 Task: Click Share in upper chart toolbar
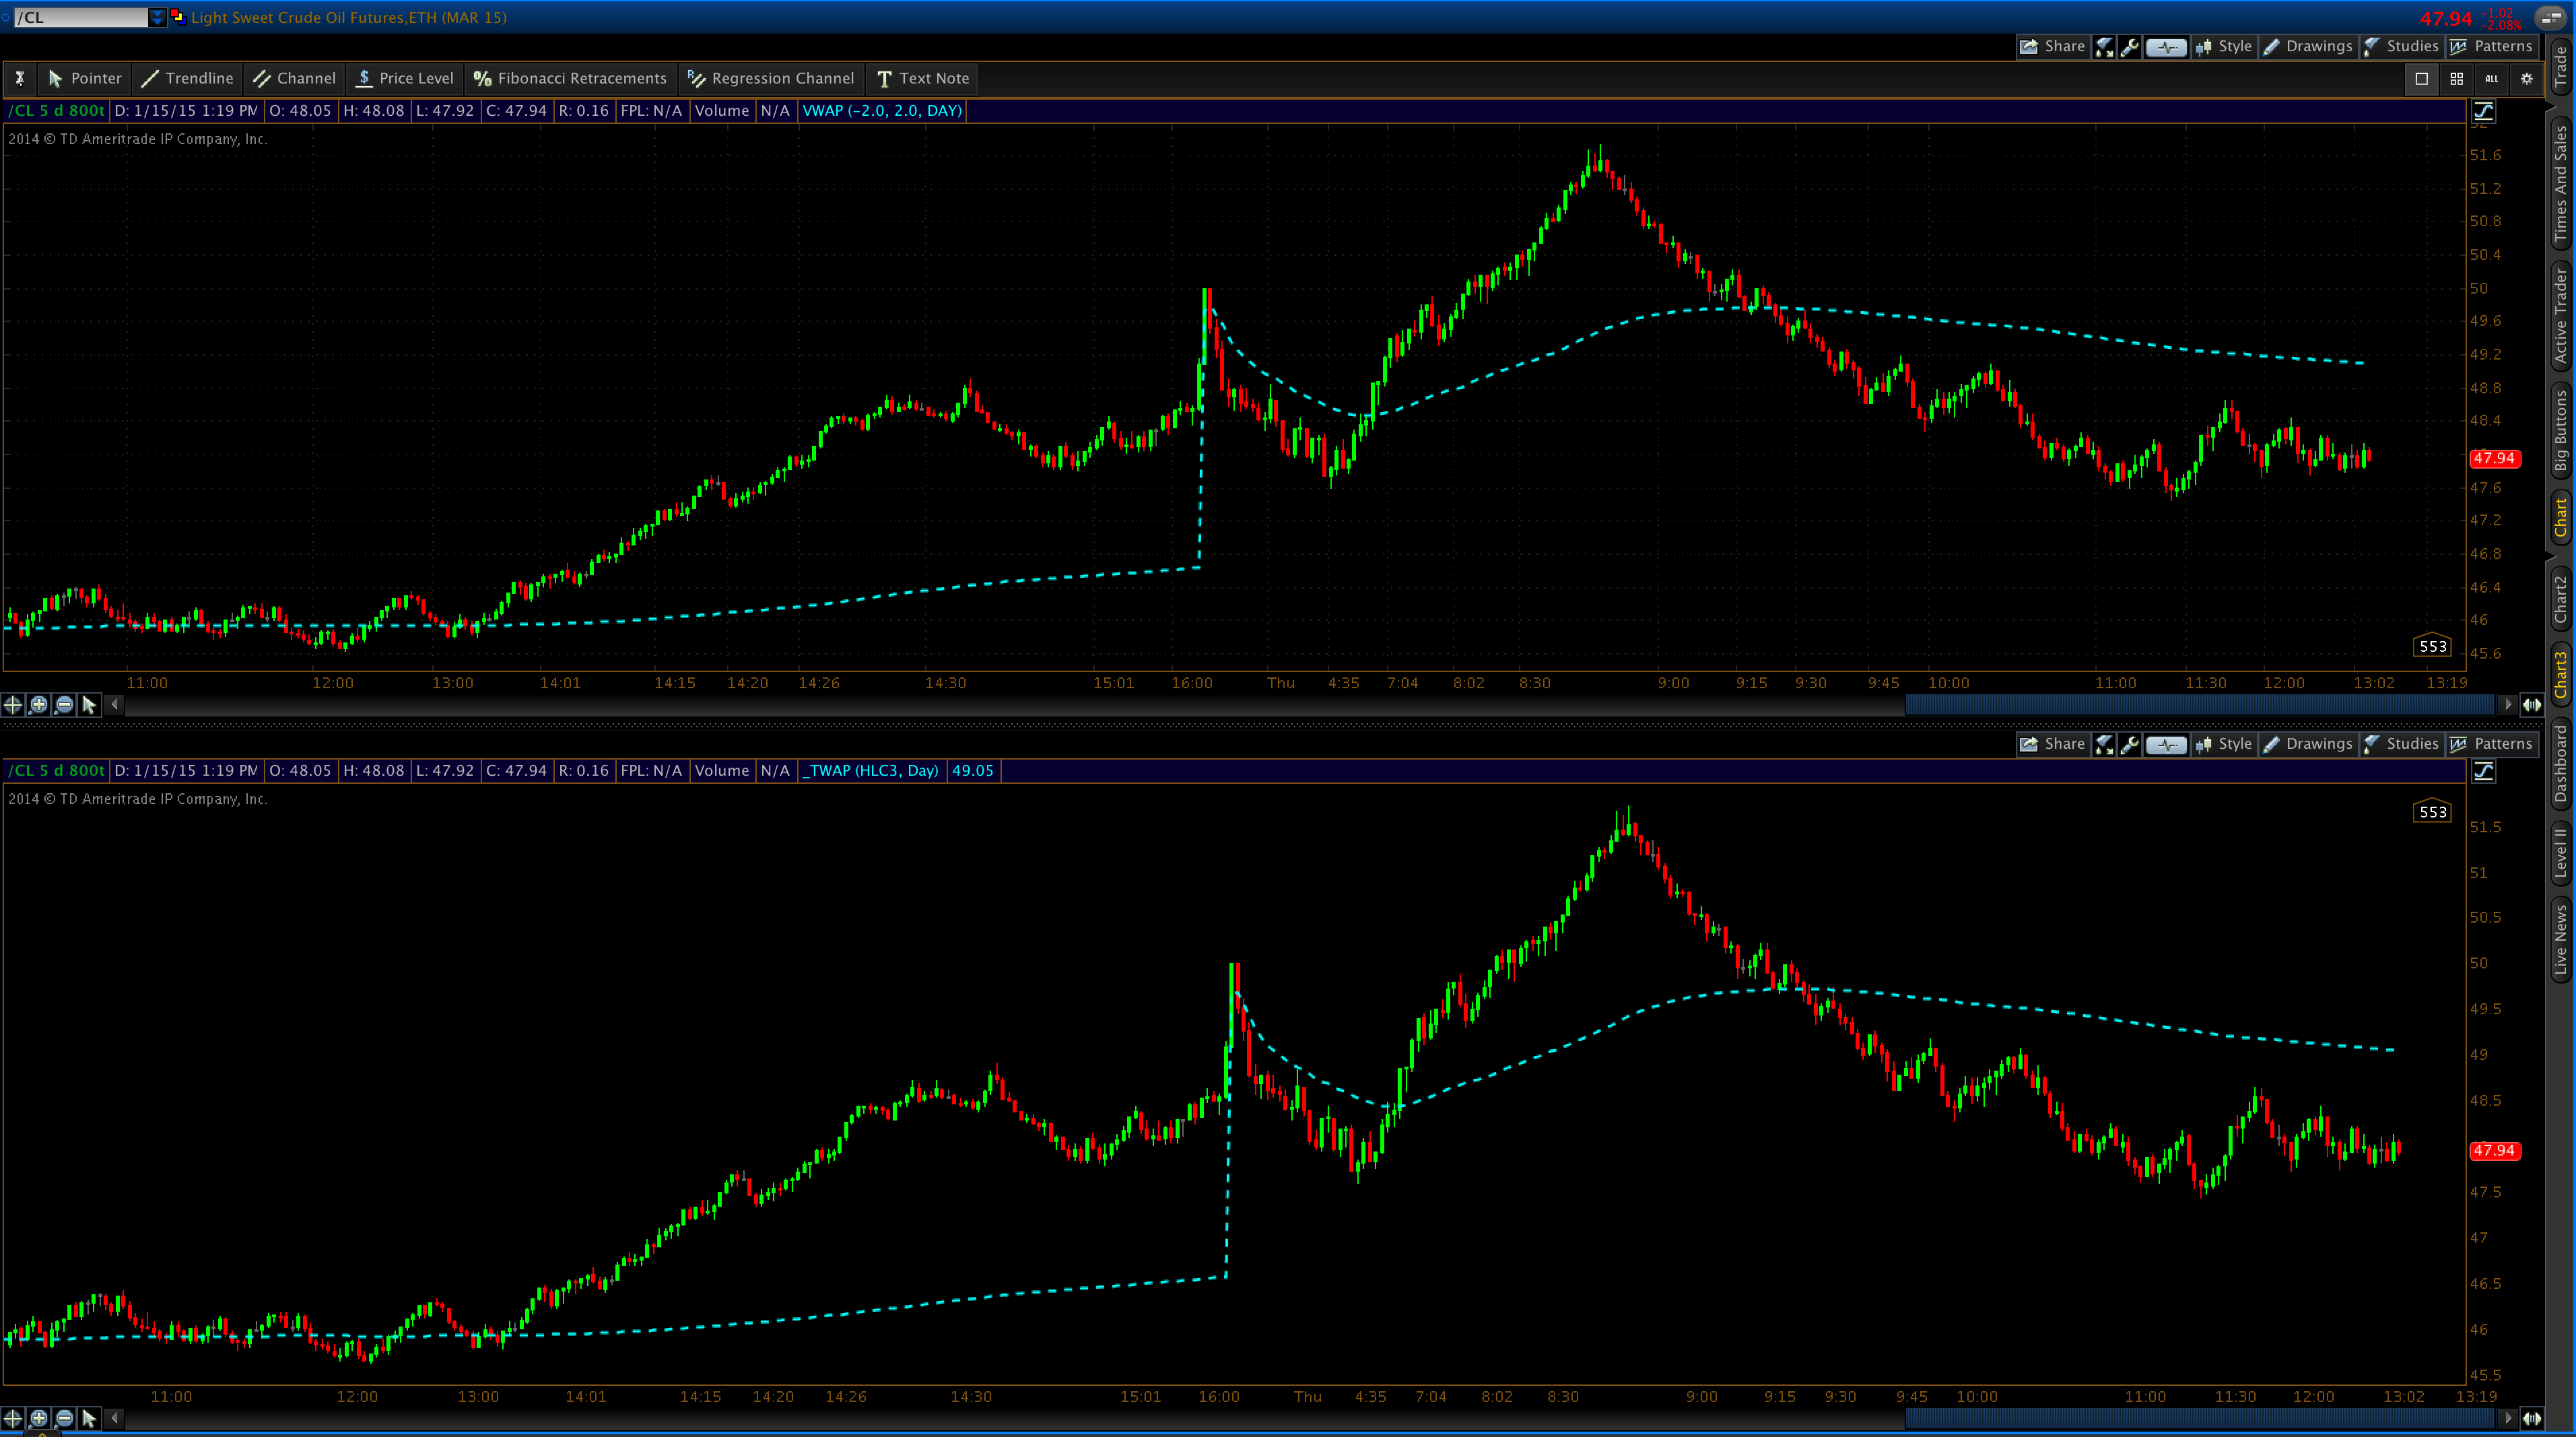point(2052,46)
